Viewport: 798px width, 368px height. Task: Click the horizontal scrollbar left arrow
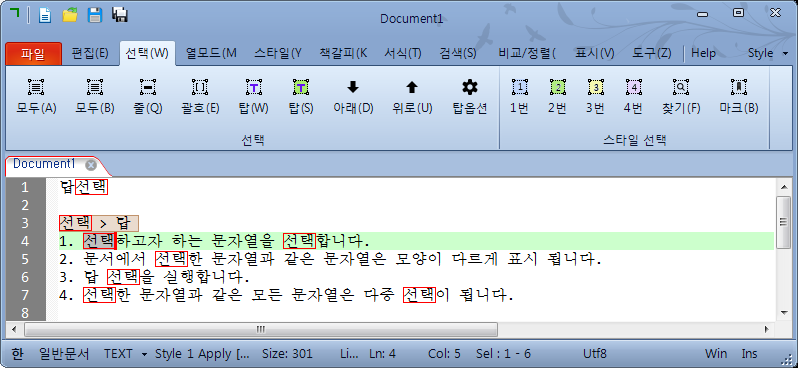click(13, 329)
